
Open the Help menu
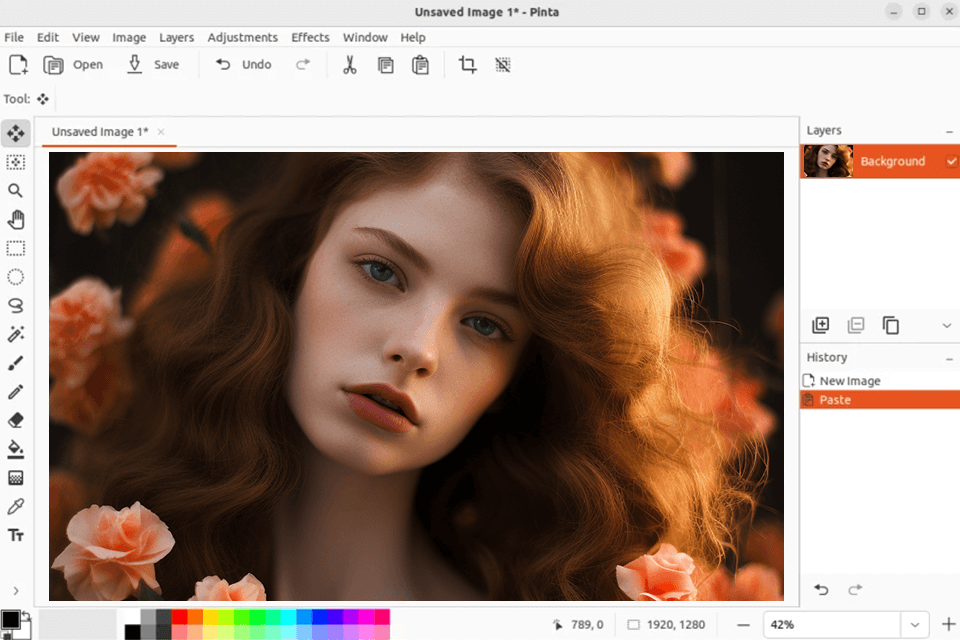413,37
